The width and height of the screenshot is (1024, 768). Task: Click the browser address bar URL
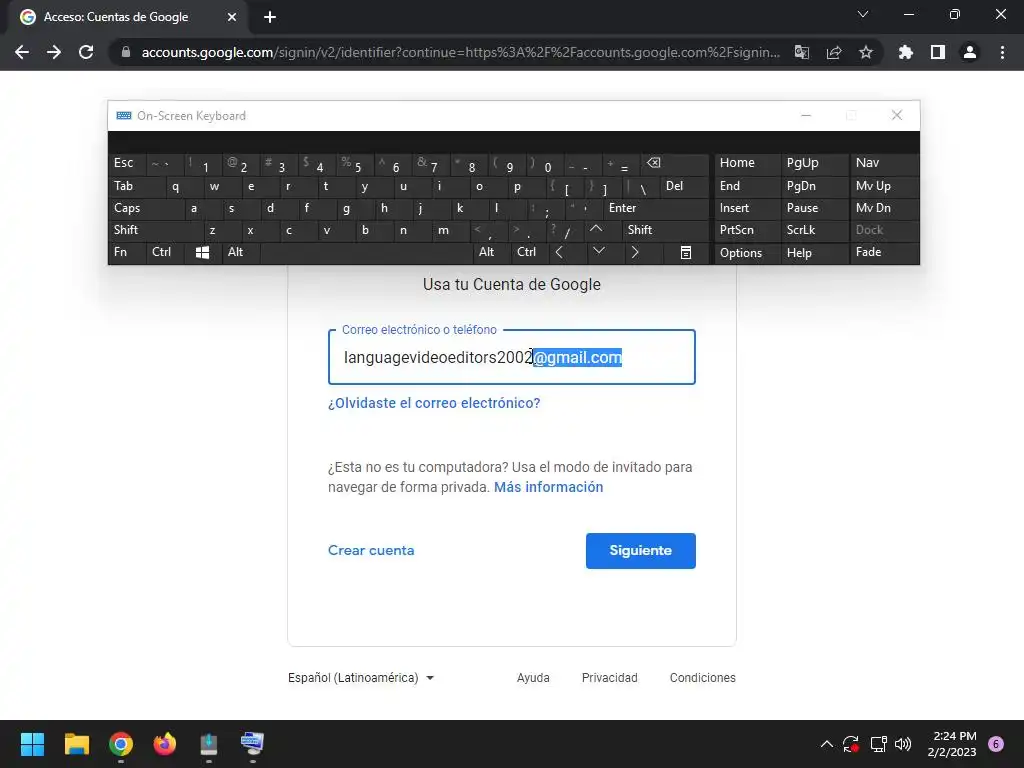click(x=460, y=52)
